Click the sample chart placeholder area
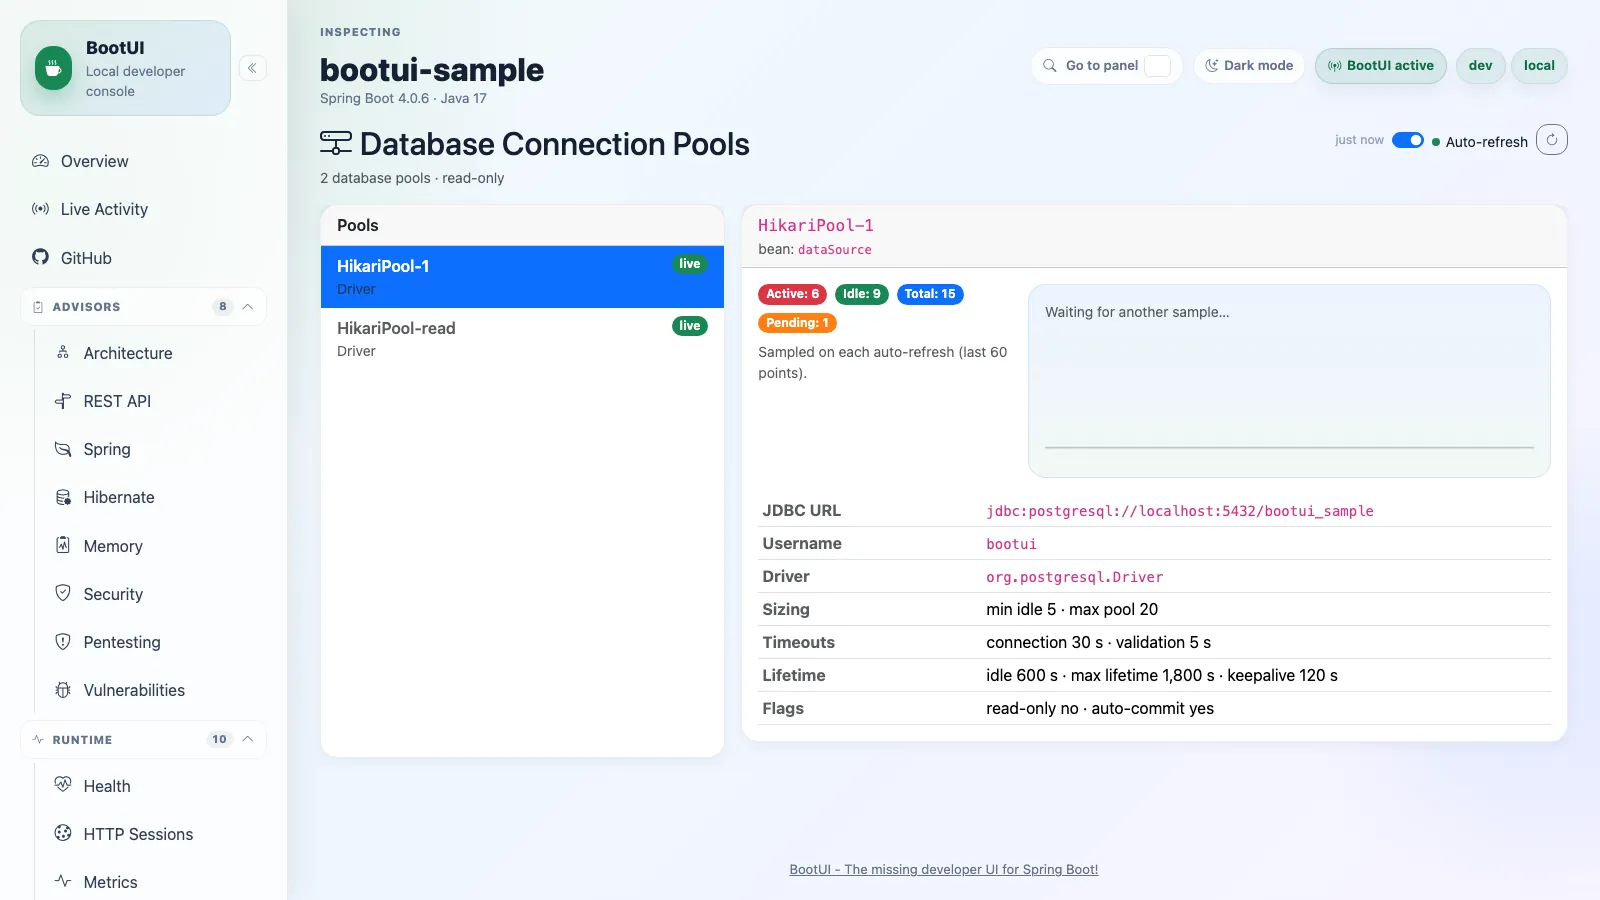1600x900 pixels. 1289,381
